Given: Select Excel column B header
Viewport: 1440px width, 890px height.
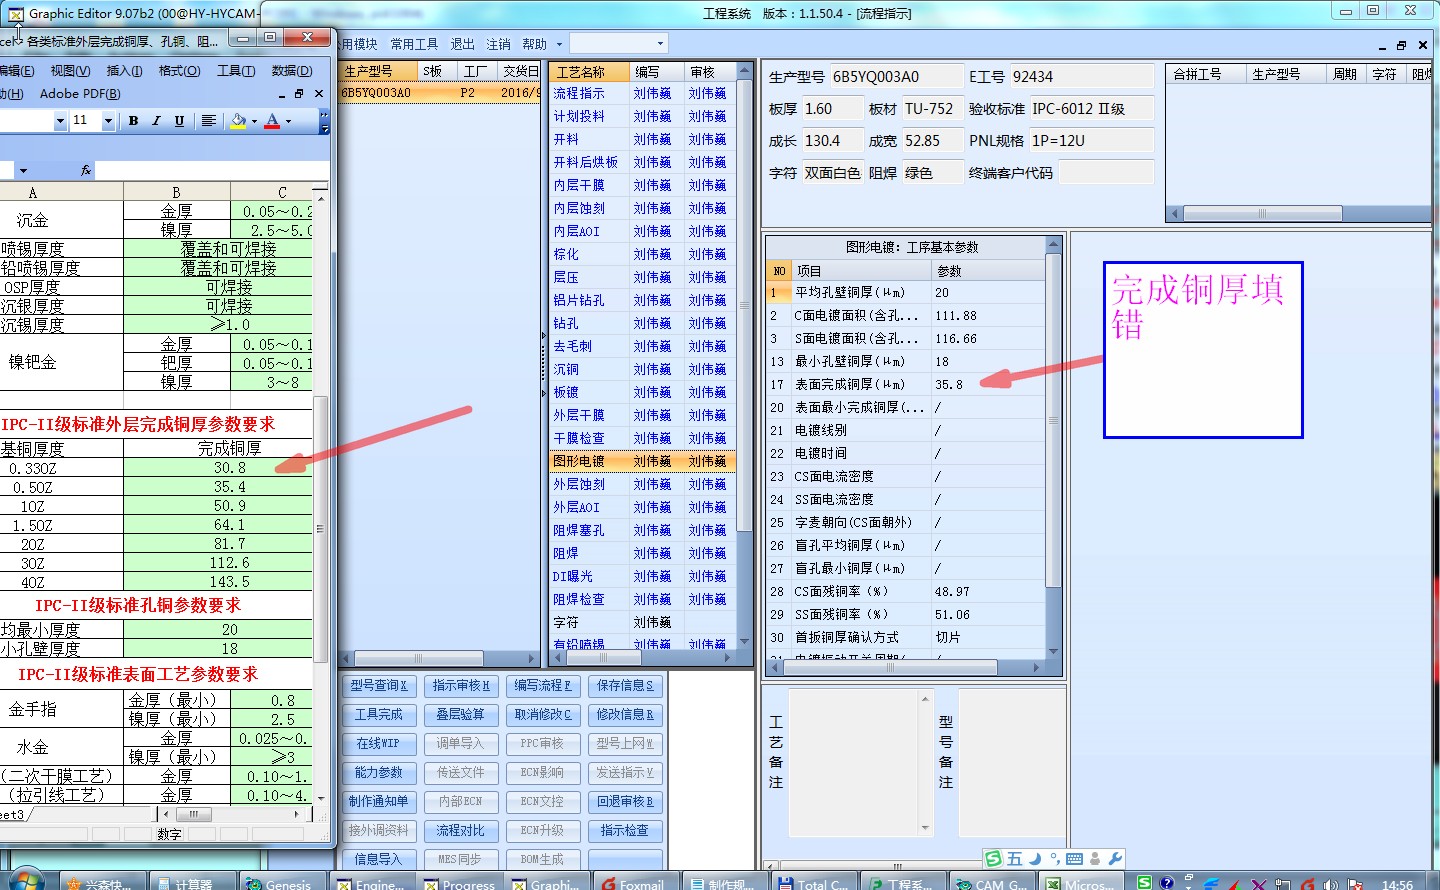Looking at the screenshot, I should pos(177,192).
